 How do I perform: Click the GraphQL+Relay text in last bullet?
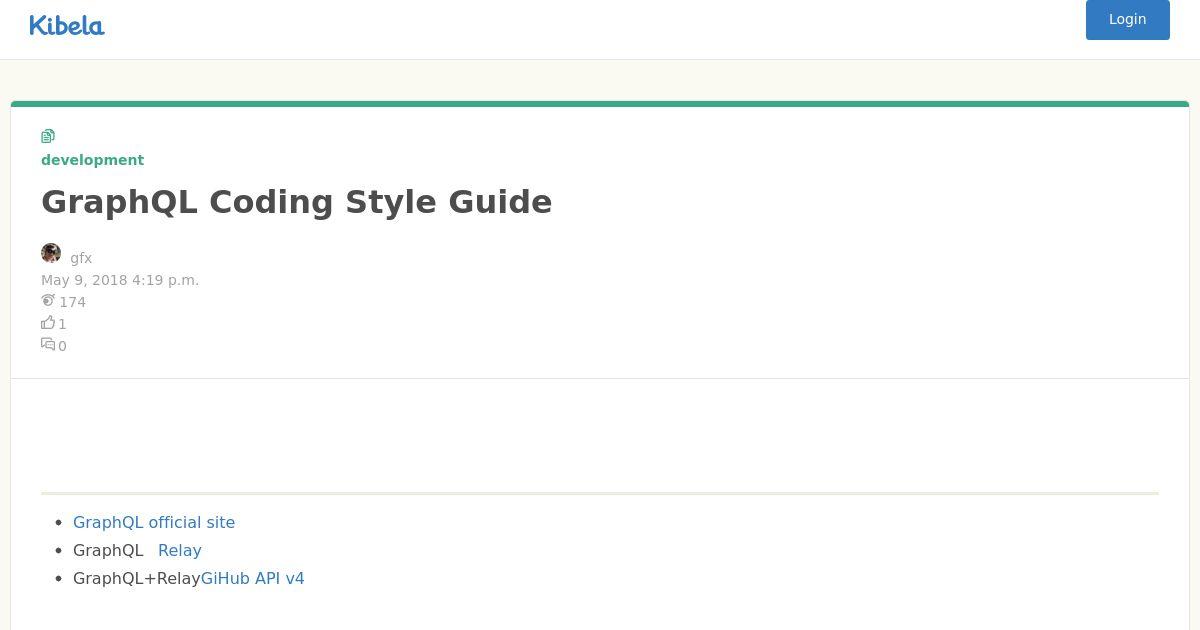pyautogui.click(x=137, y=578)
